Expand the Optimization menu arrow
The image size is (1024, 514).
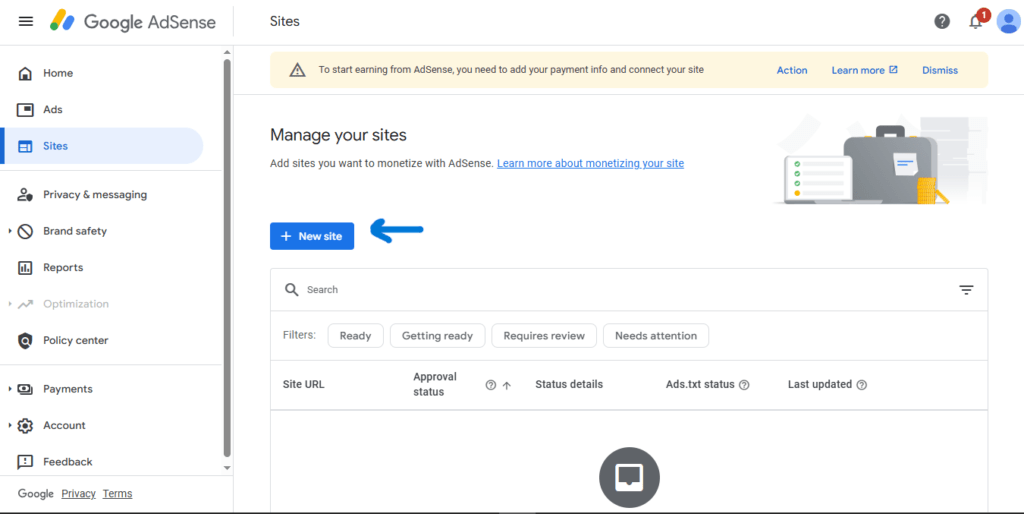coord(10,304)
